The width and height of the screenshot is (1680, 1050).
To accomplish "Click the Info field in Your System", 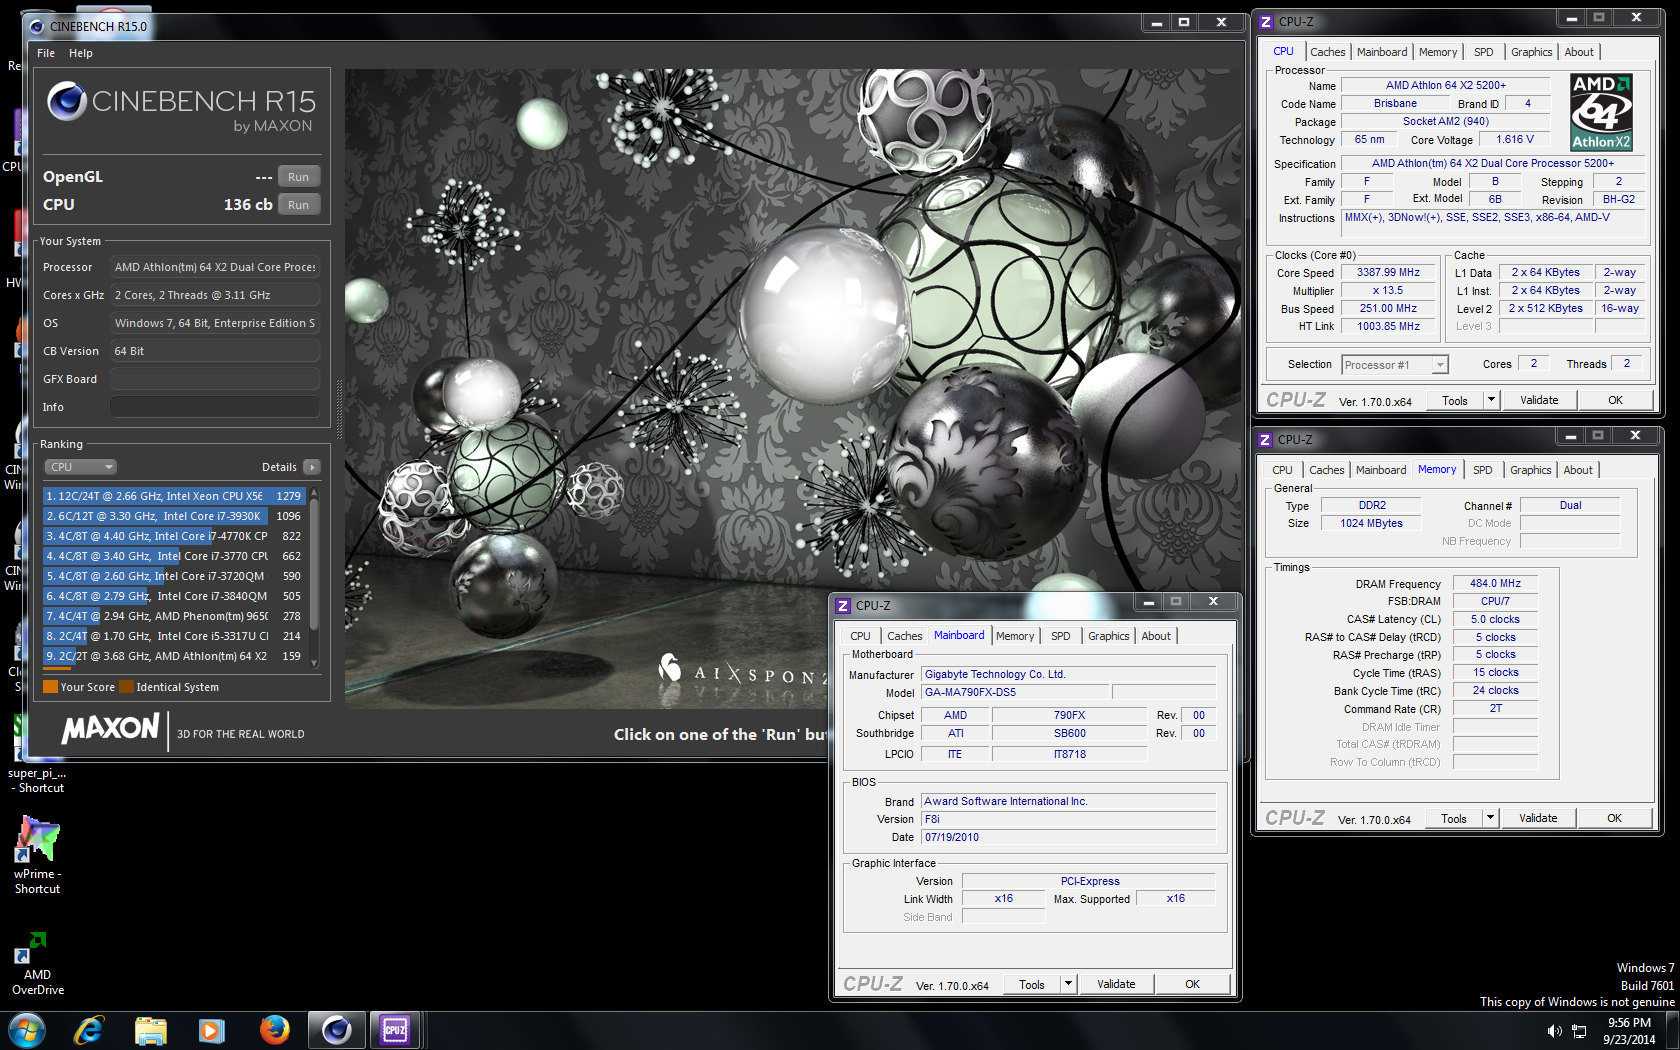I will (215, 407).
